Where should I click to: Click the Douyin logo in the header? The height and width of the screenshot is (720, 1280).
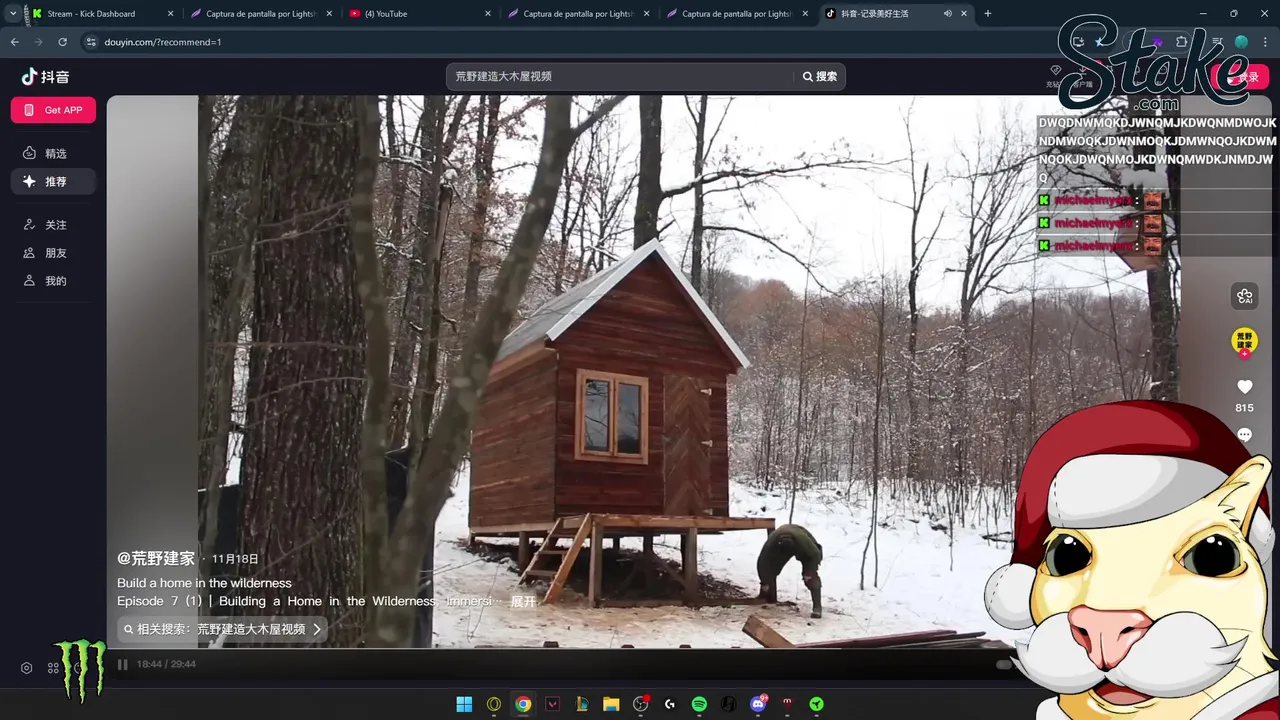45,77
